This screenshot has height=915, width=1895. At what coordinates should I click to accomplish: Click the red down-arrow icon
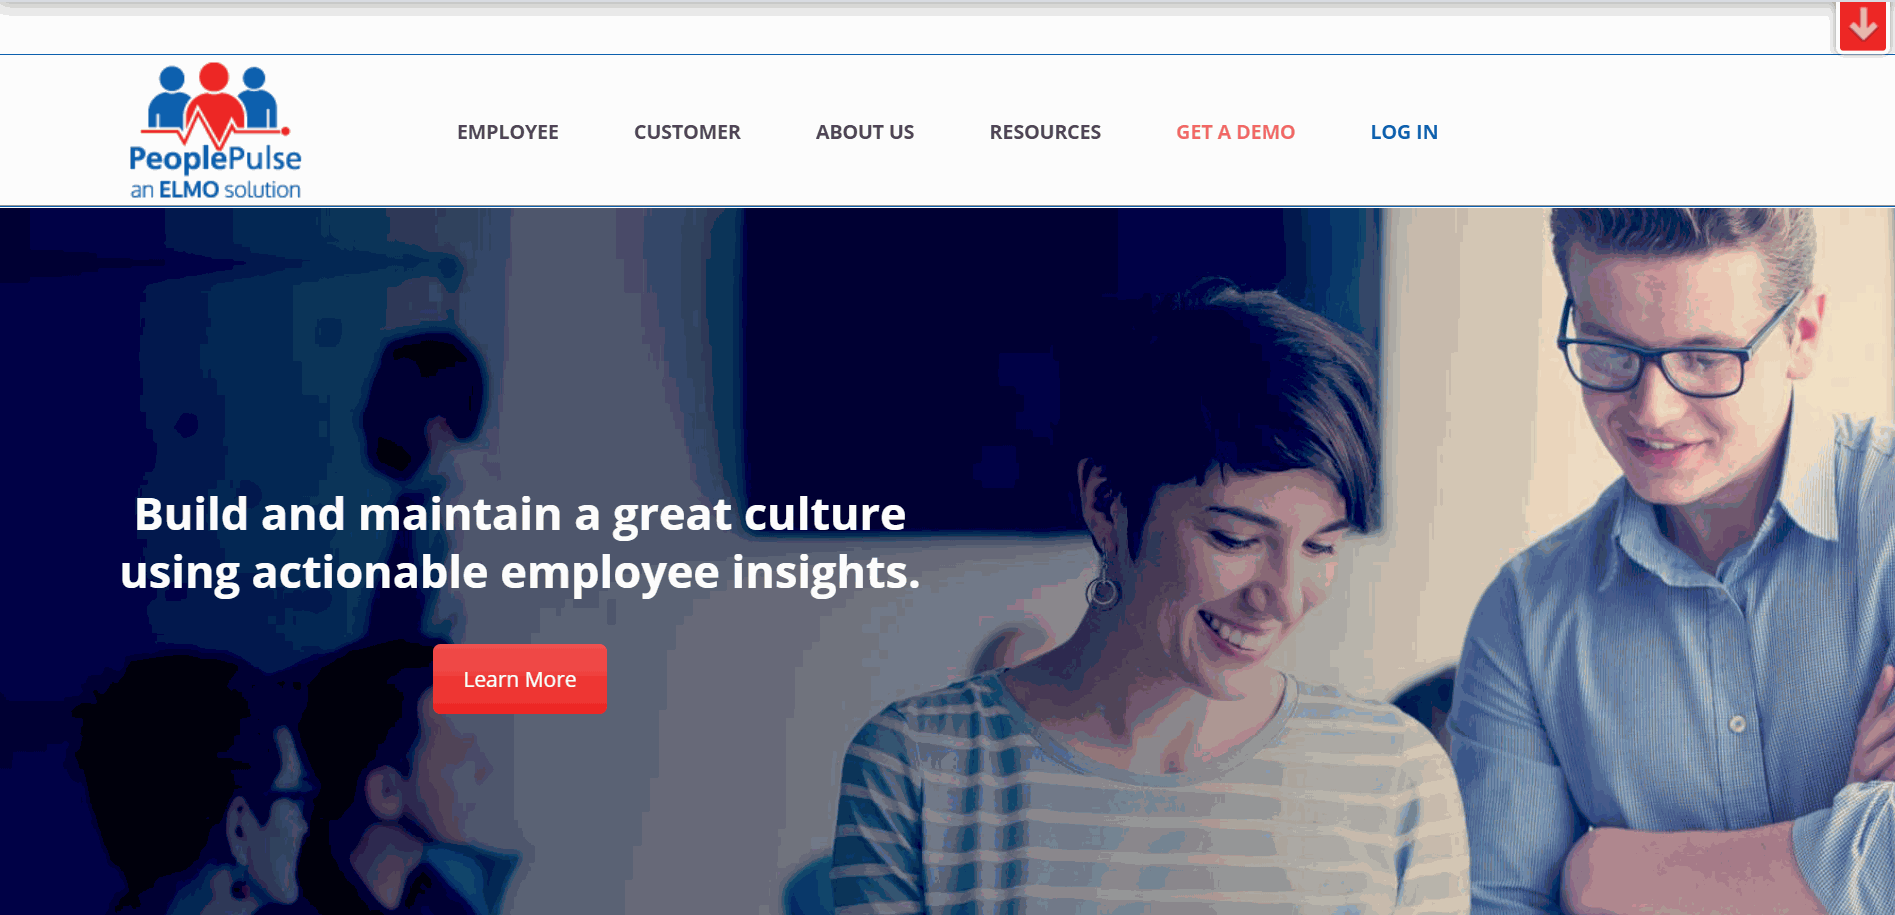pyautogui.click(x=1862, y=26)
